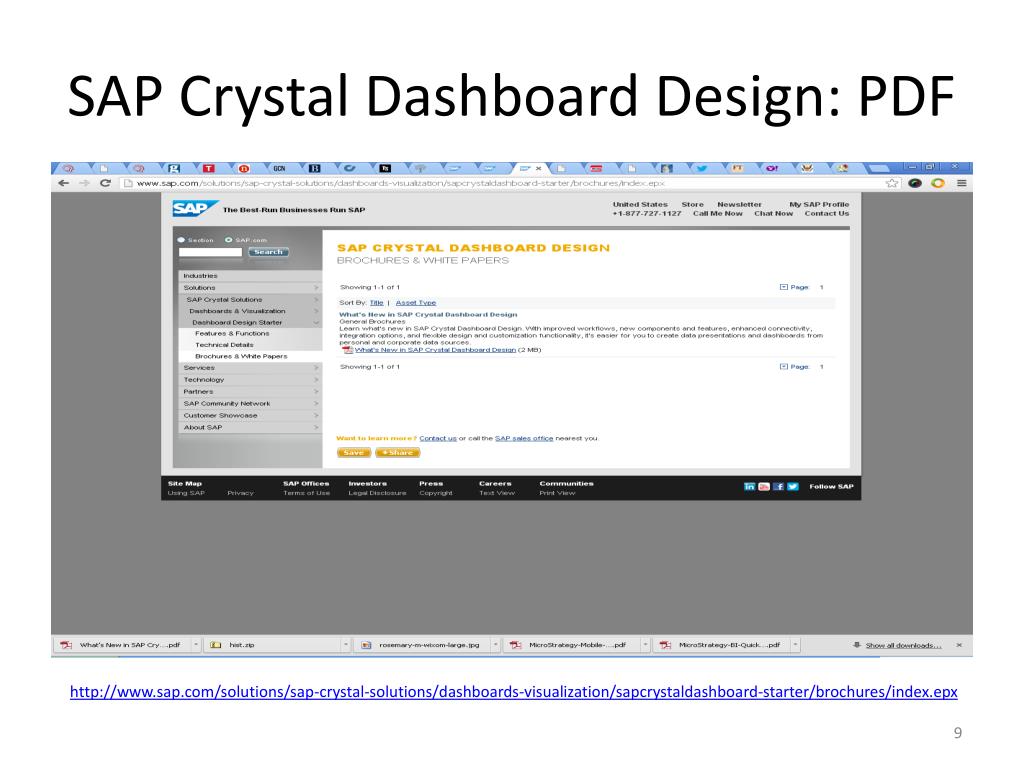Screen dimensions: 1024x768
Task: Open the SAP sales office link
Action: [524, 438]
